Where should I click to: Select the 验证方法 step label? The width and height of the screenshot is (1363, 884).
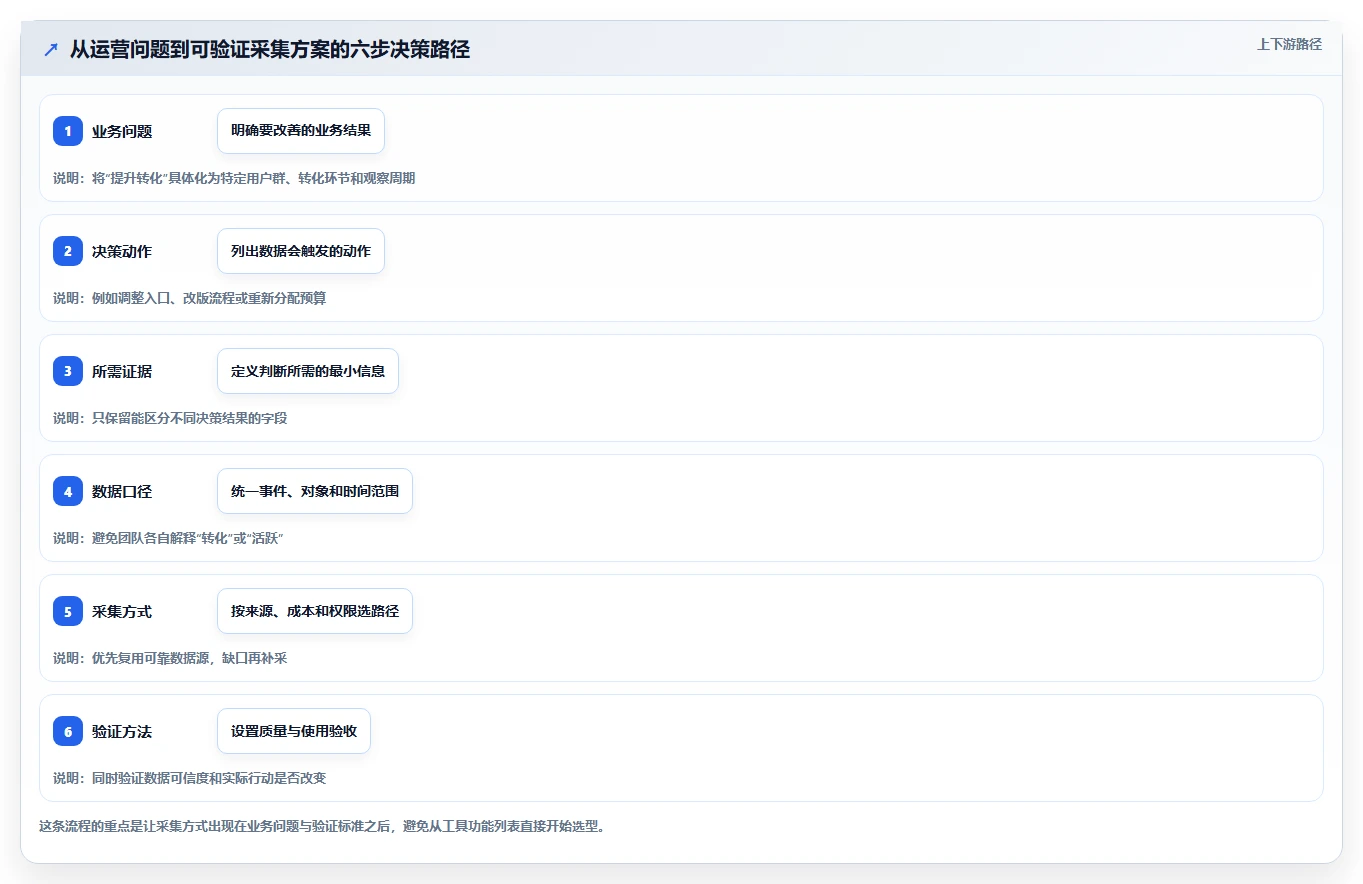122,731
